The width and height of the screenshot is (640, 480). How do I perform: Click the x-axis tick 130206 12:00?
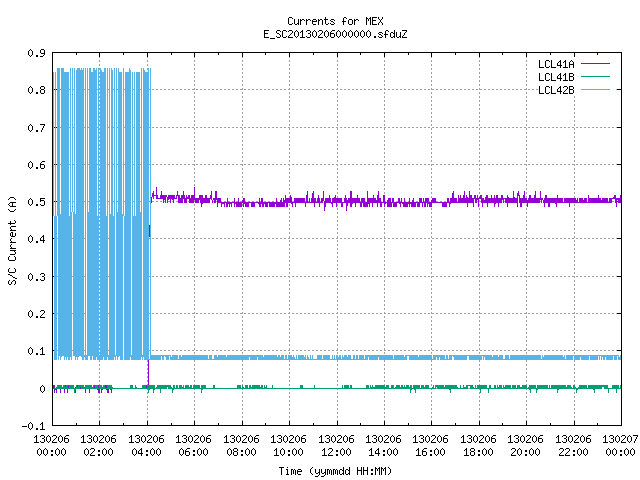(x=336, y=445)
